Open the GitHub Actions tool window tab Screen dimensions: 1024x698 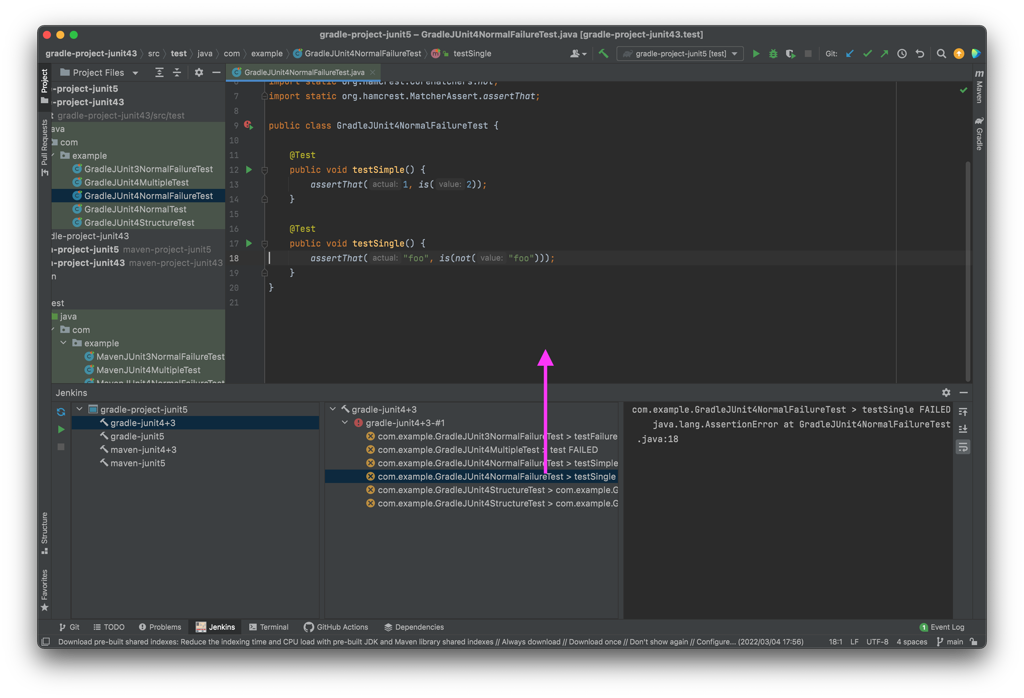pyautogui.click(x=336, y=627)
